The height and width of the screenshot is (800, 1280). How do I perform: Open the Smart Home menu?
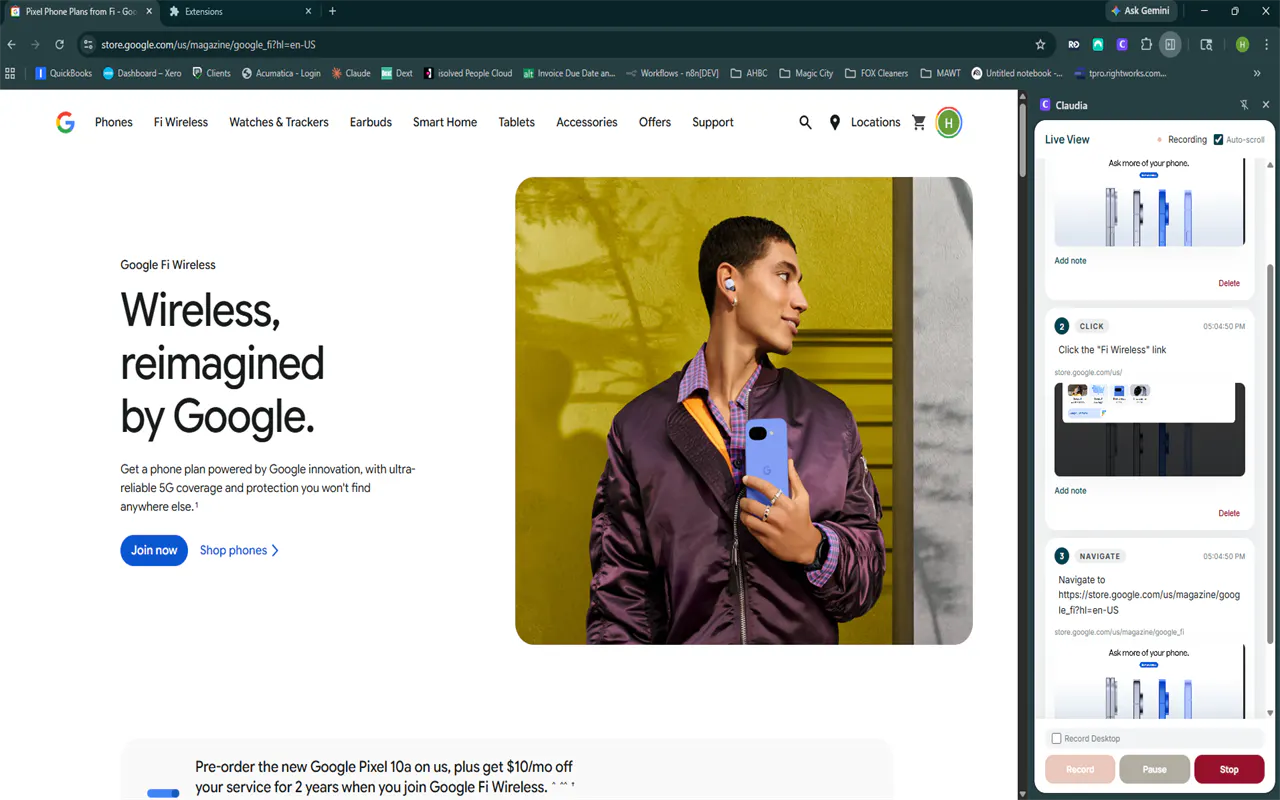(x=445, y=122)
